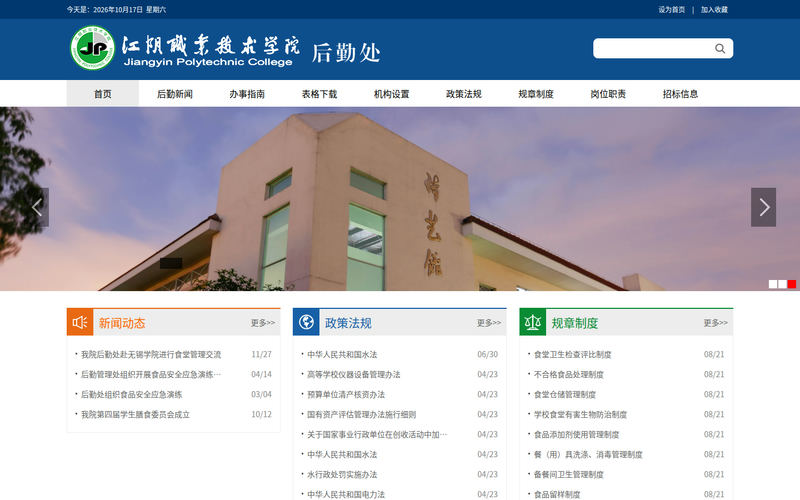Screen dimensions: 800x500
Task: Open 不合格食品处理制度 article
Action: point(568,374)
